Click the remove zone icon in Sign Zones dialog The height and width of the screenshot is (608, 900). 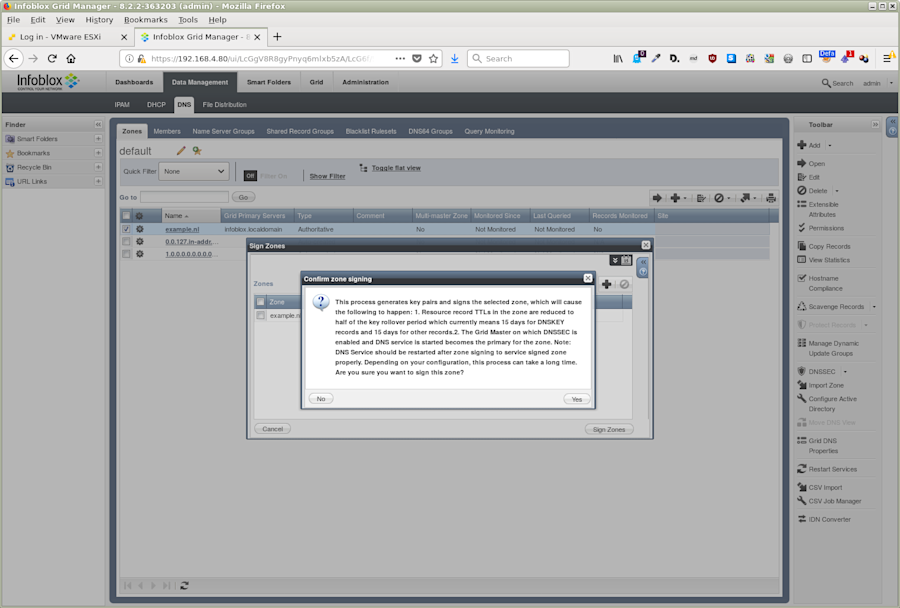tap(624, 284)
